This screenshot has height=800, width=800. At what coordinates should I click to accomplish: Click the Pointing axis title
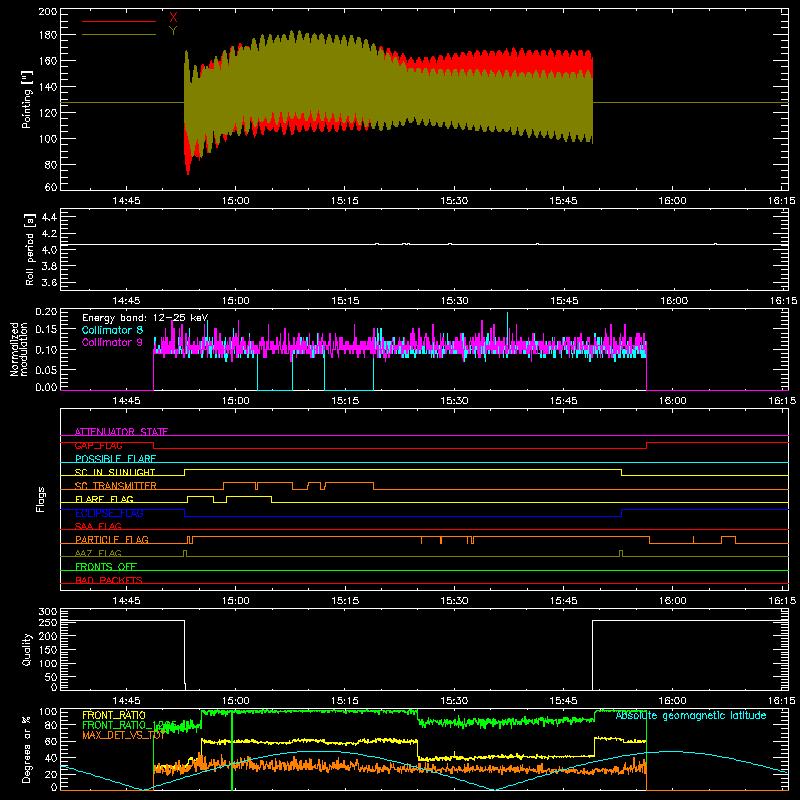(x=27, y=99)
